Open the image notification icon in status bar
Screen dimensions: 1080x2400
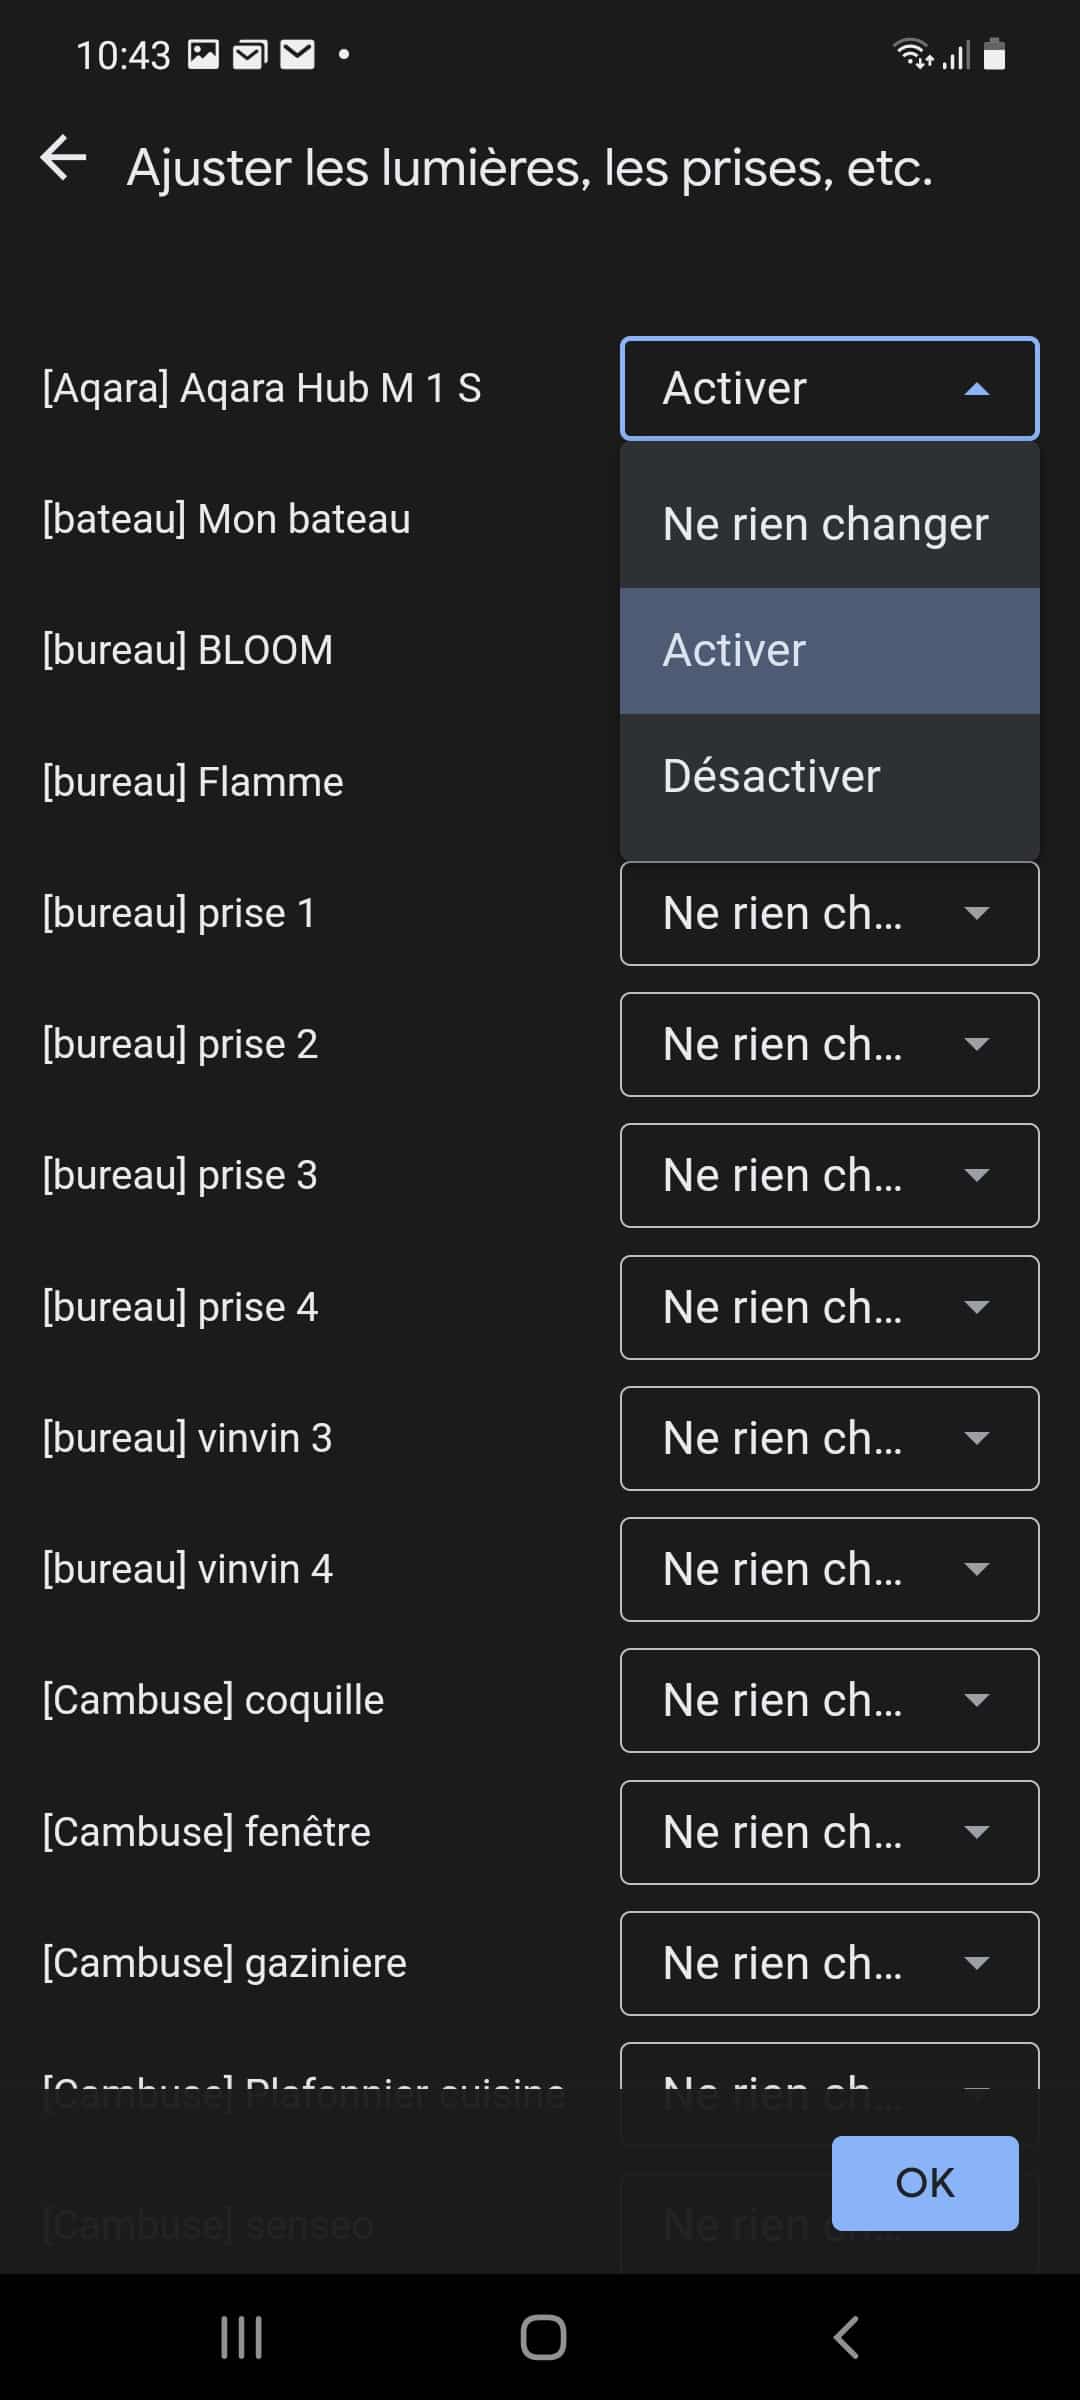pos(203,54)
